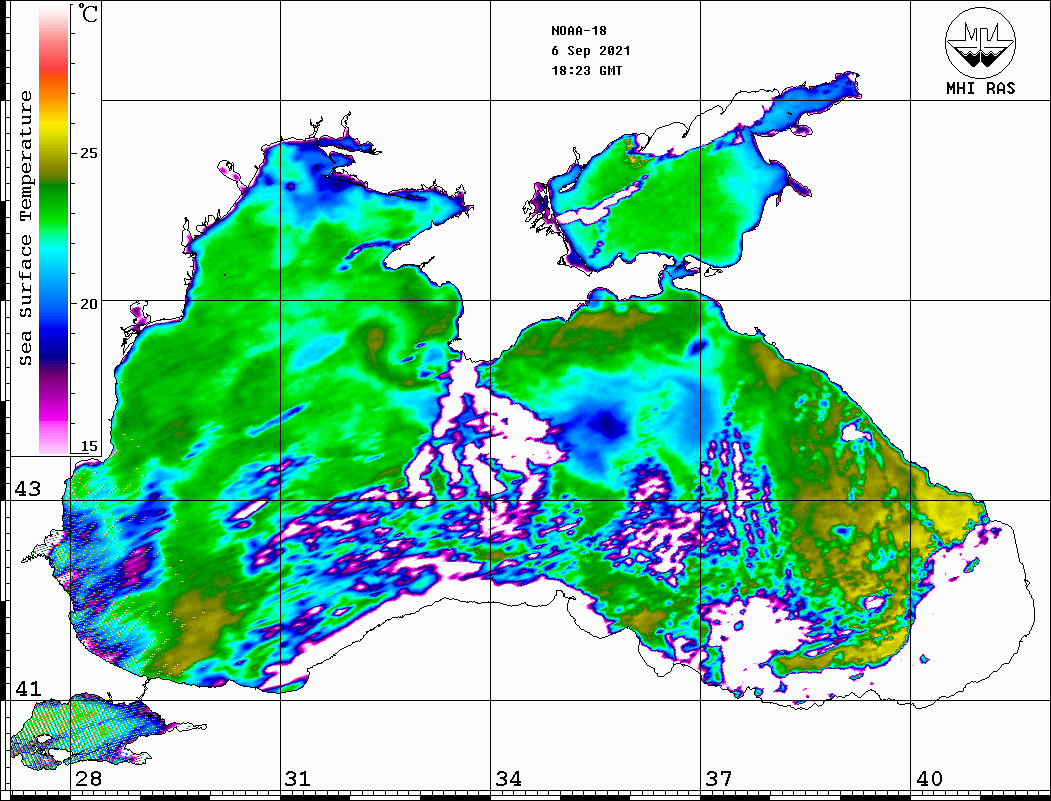
Task: Click latitude label 41
Action: click(x=27, y=689)
